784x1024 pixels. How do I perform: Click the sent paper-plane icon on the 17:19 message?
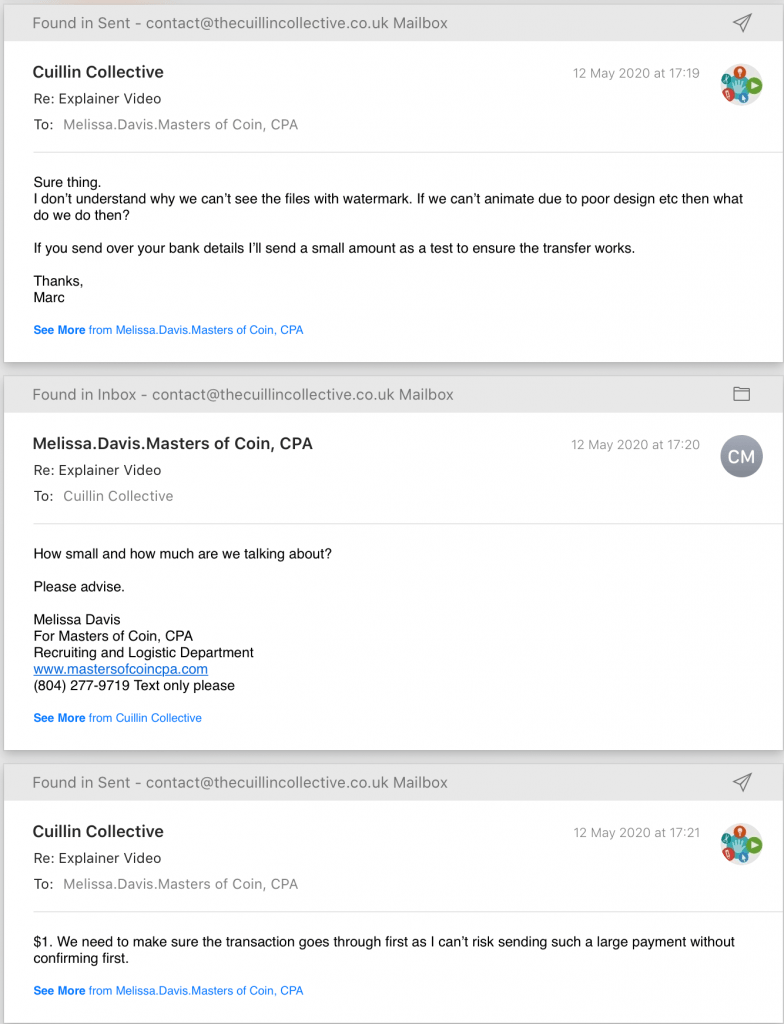tap(741, 22)
